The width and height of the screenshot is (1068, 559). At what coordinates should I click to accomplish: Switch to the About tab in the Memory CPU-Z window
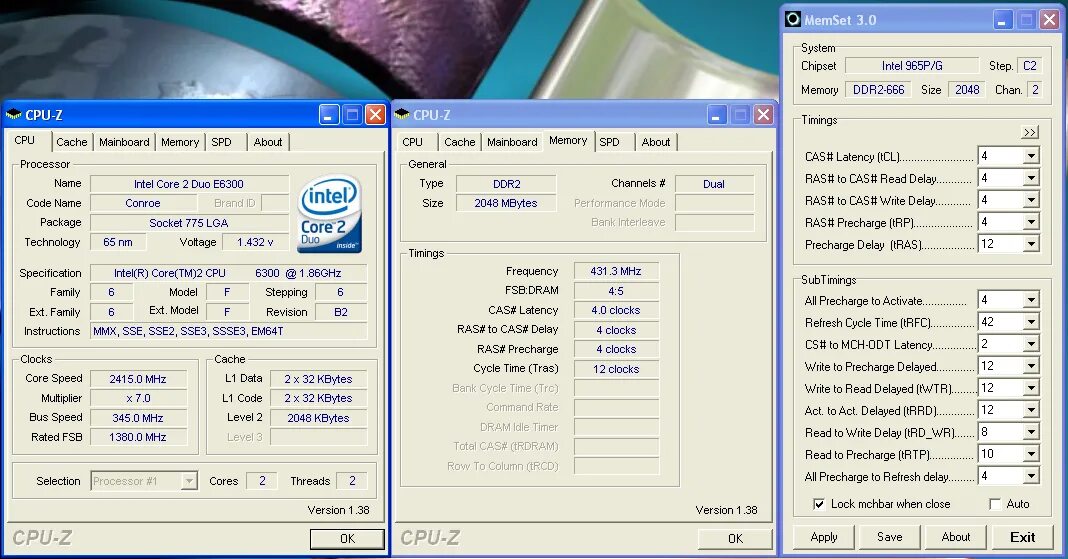click(656, 142)
